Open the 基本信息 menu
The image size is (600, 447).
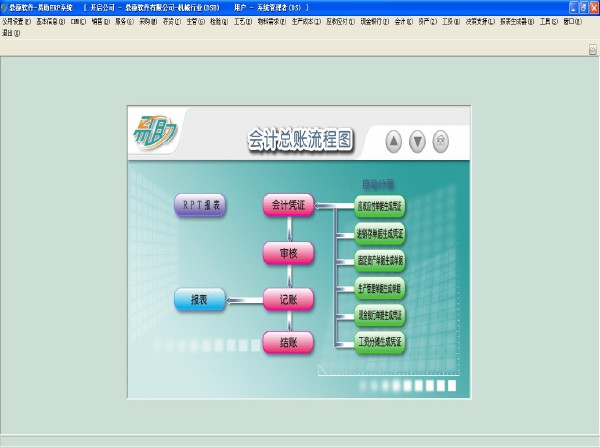51,21
